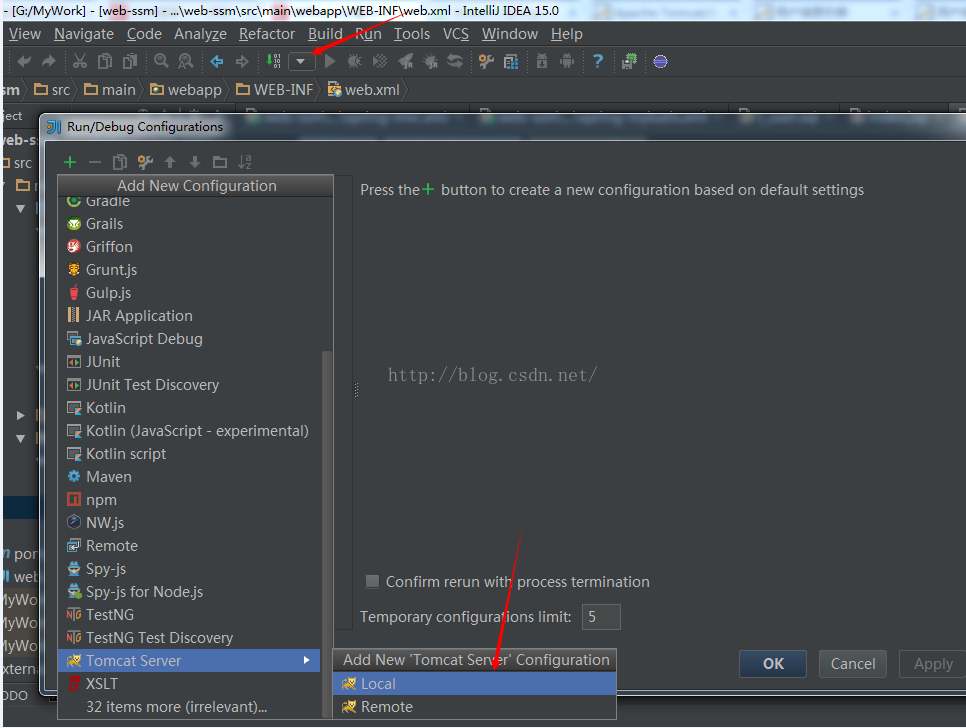This screenshot has width=966, height=728.
Task: Click the SDK Manager android download icon
Action: point(542,61)
